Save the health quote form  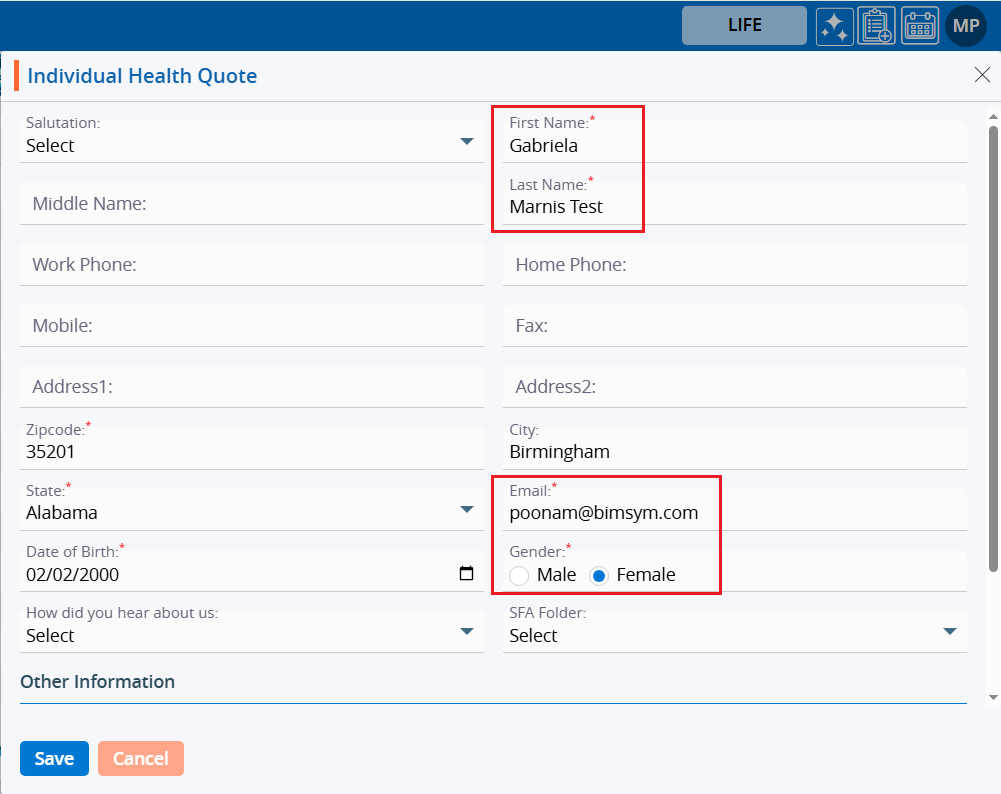click(54, 759)
